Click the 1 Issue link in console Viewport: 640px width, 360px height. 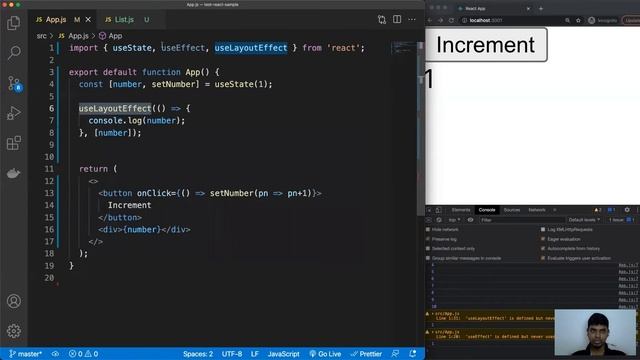click(622, 220)
